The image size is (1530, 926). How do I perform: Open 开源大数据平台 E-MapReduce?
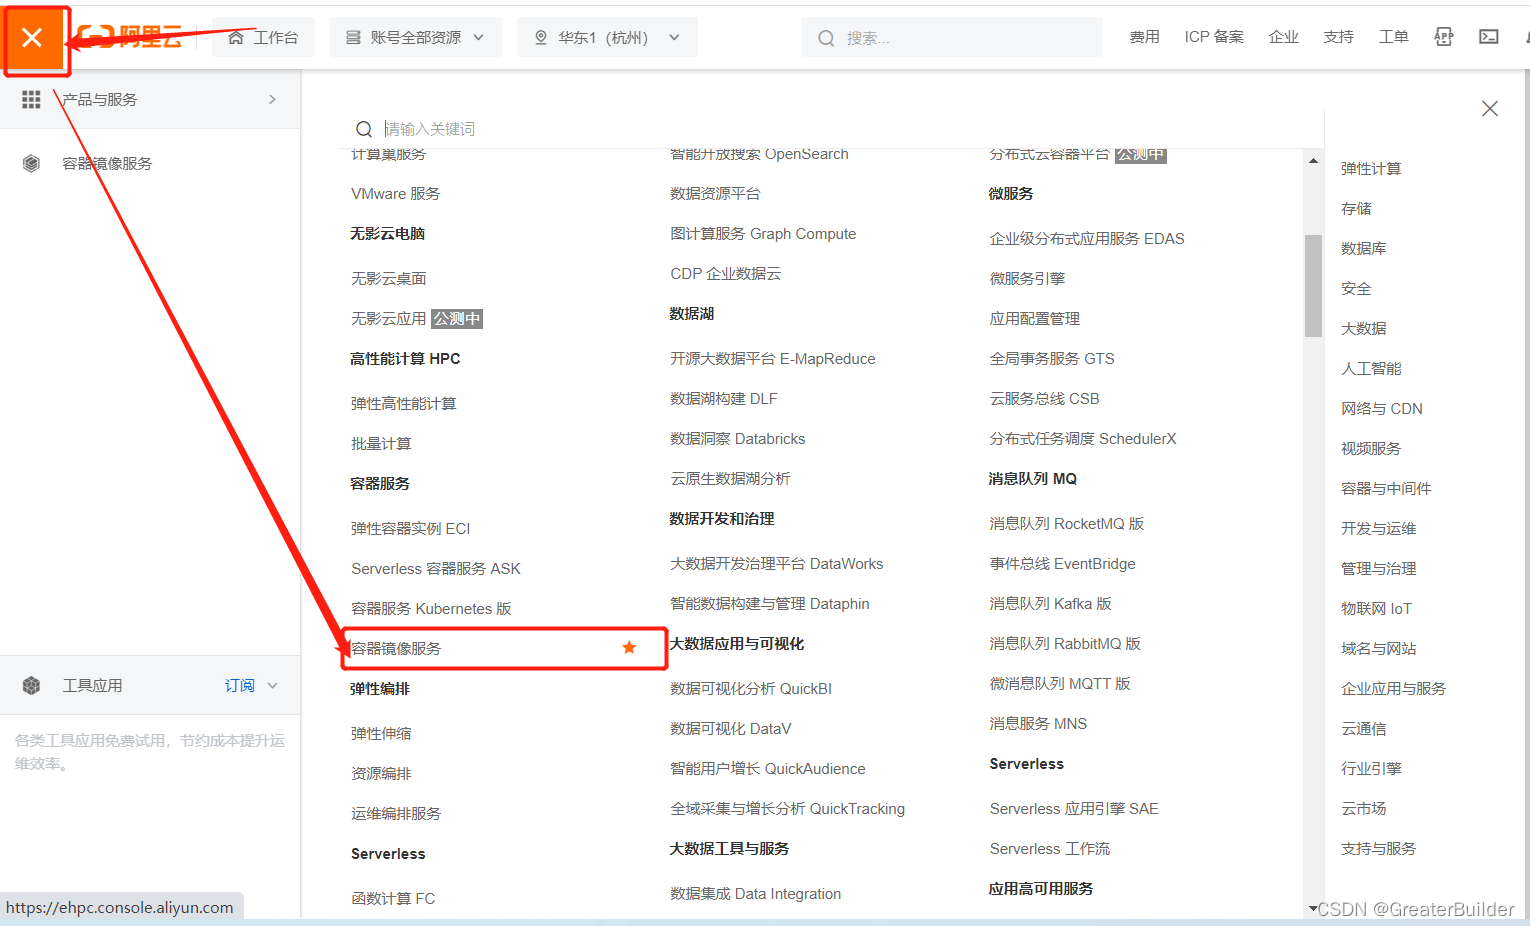point(773,358)
